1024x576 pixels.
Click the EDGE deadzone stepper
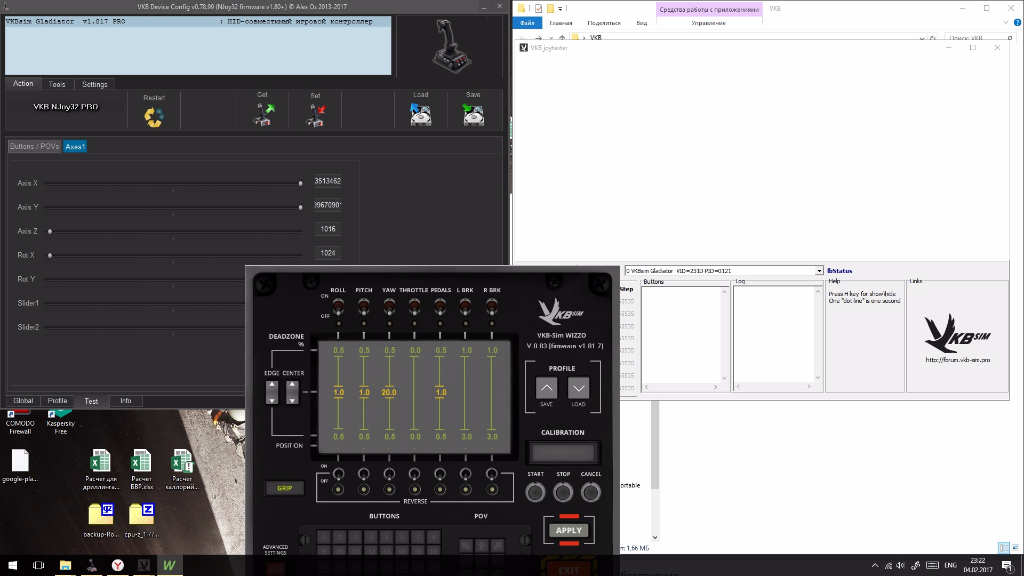[x=272, y=392]
